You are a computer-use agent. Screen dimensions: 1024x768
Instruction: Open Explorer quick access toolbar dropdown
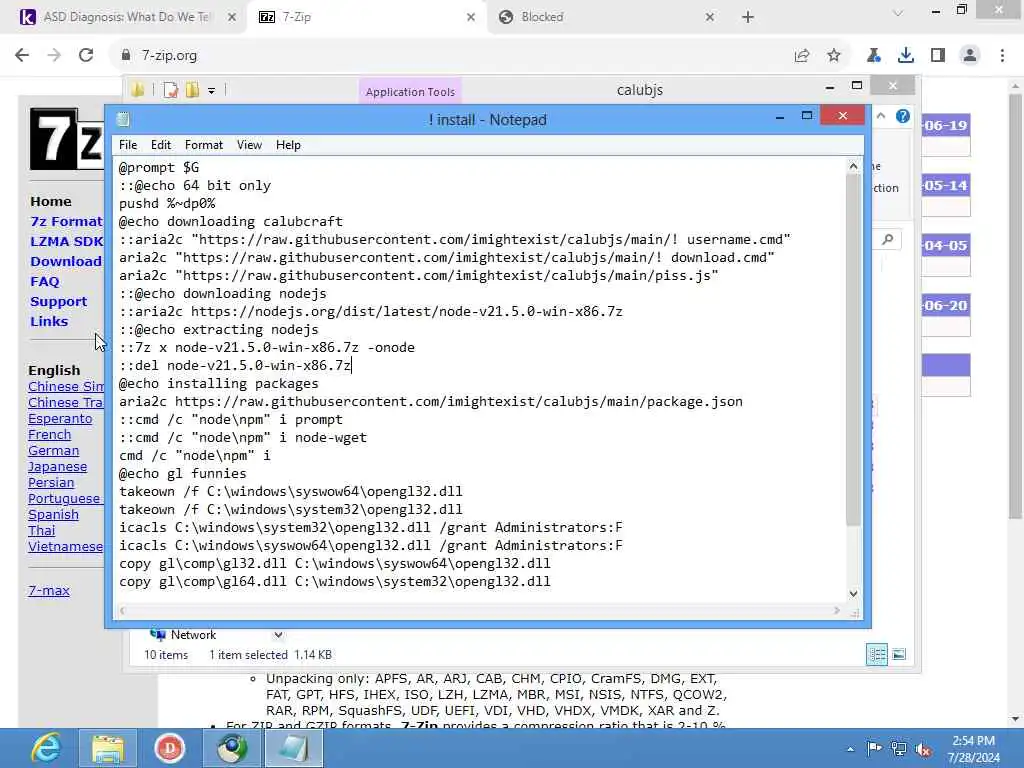pos(212,91)
